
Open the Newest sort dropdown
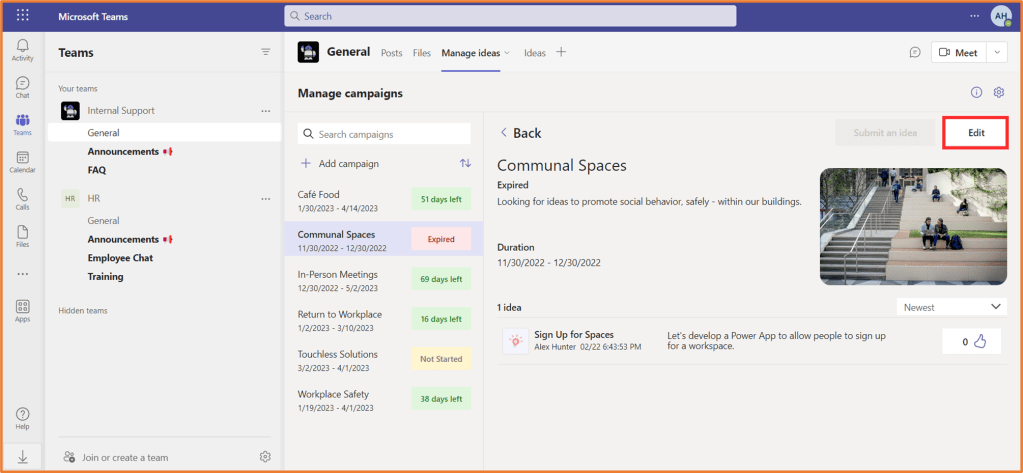click(x=950, y=307)
